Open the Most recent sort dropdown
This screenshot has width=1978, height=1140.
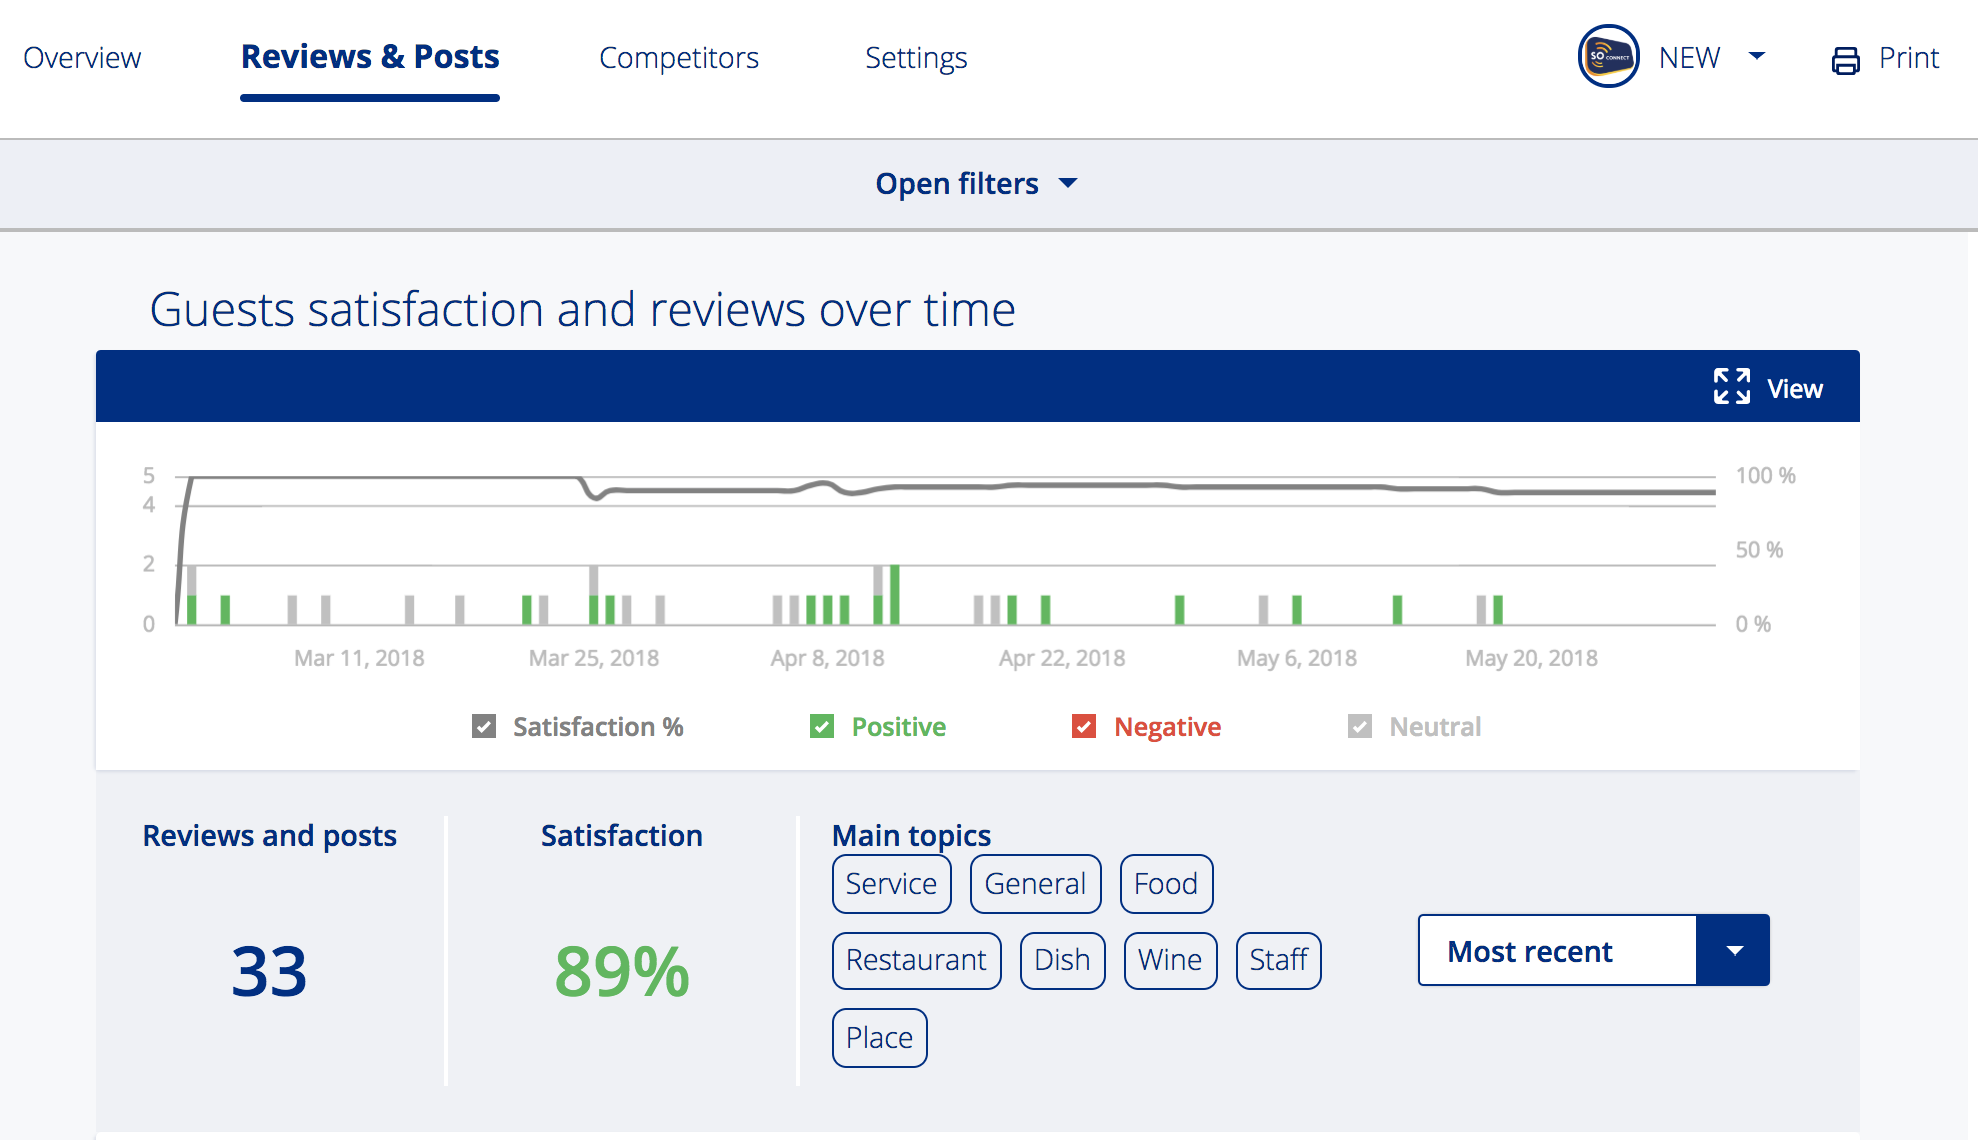click(1593, 950)
